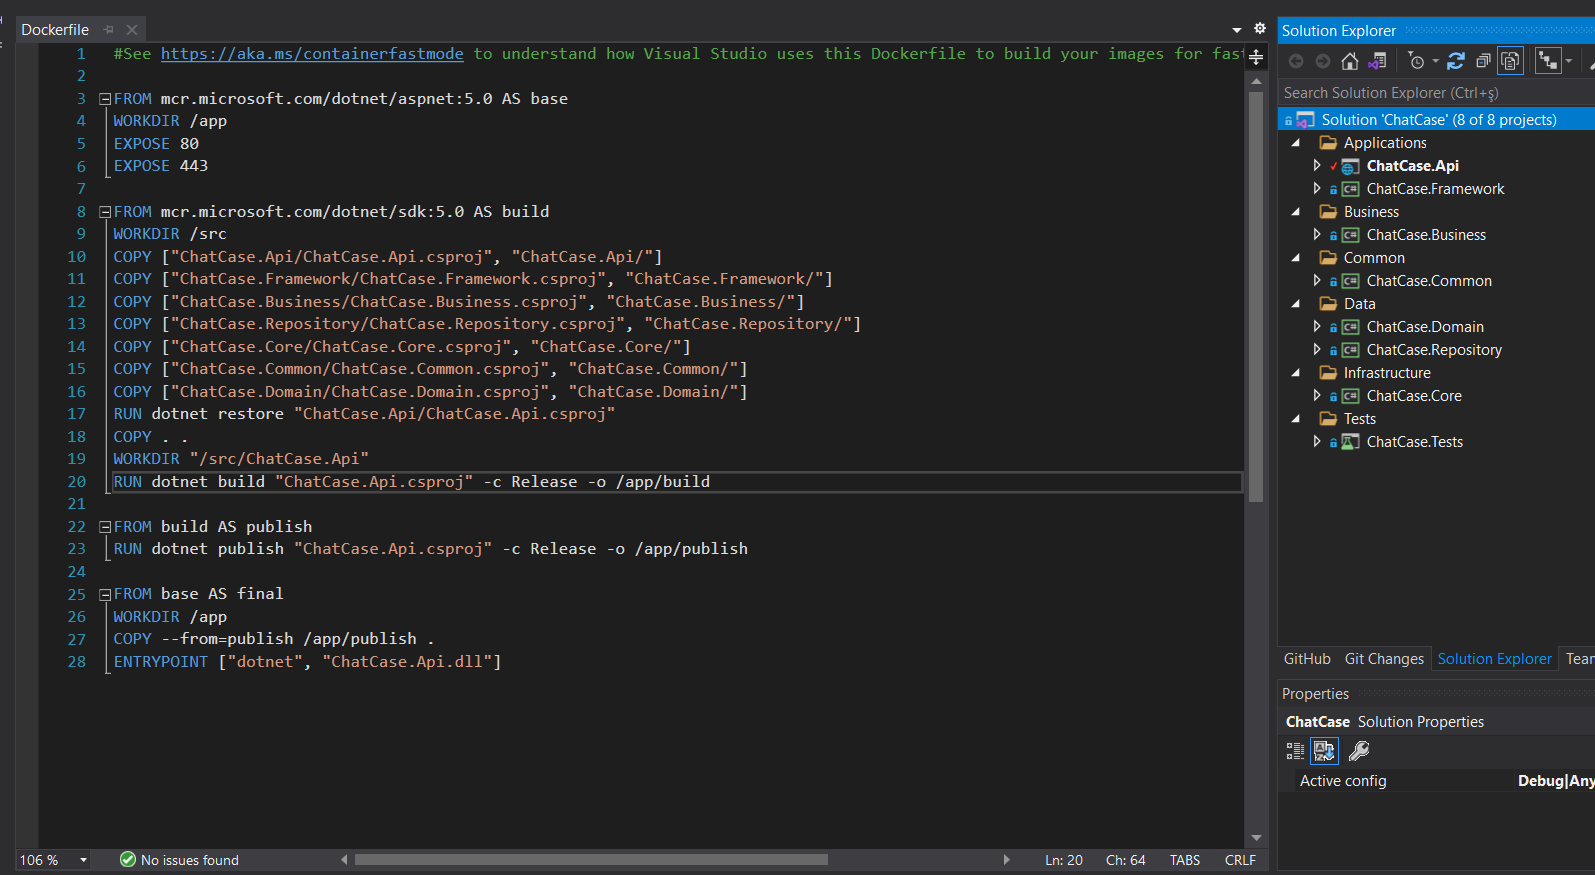Viewport: 1595px width, 875px height.
Task: Collapse the FROM sdk build code block
Action: [105, 212]
